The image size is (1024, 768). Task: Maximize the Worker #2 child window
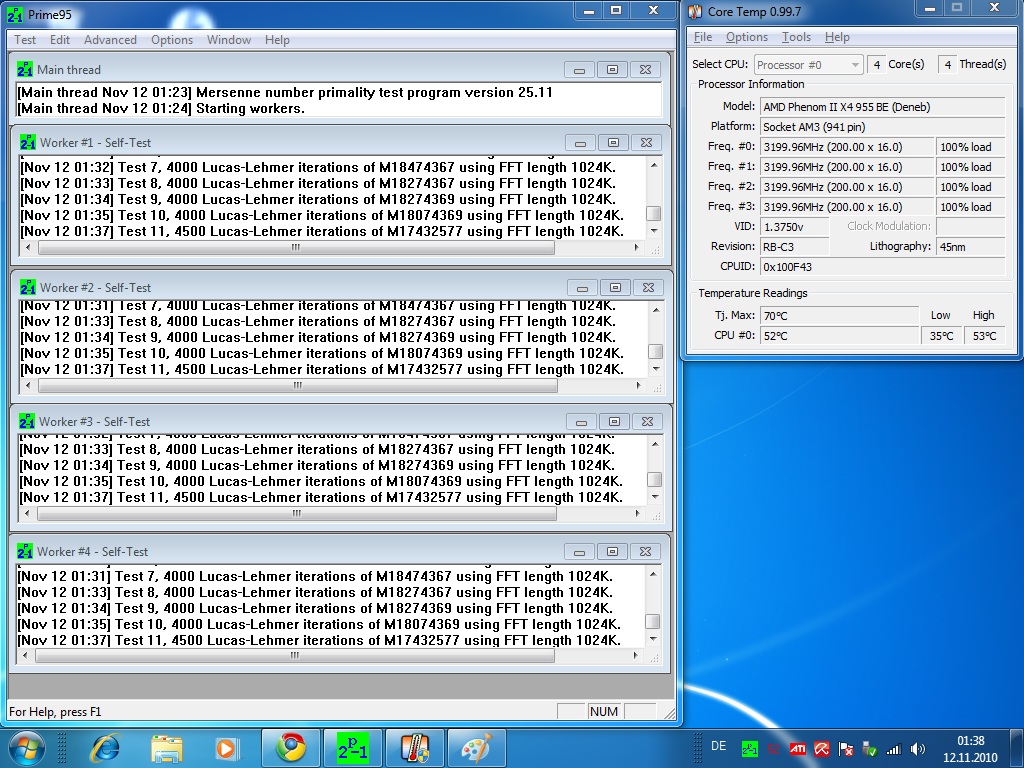tap(615, 288)
